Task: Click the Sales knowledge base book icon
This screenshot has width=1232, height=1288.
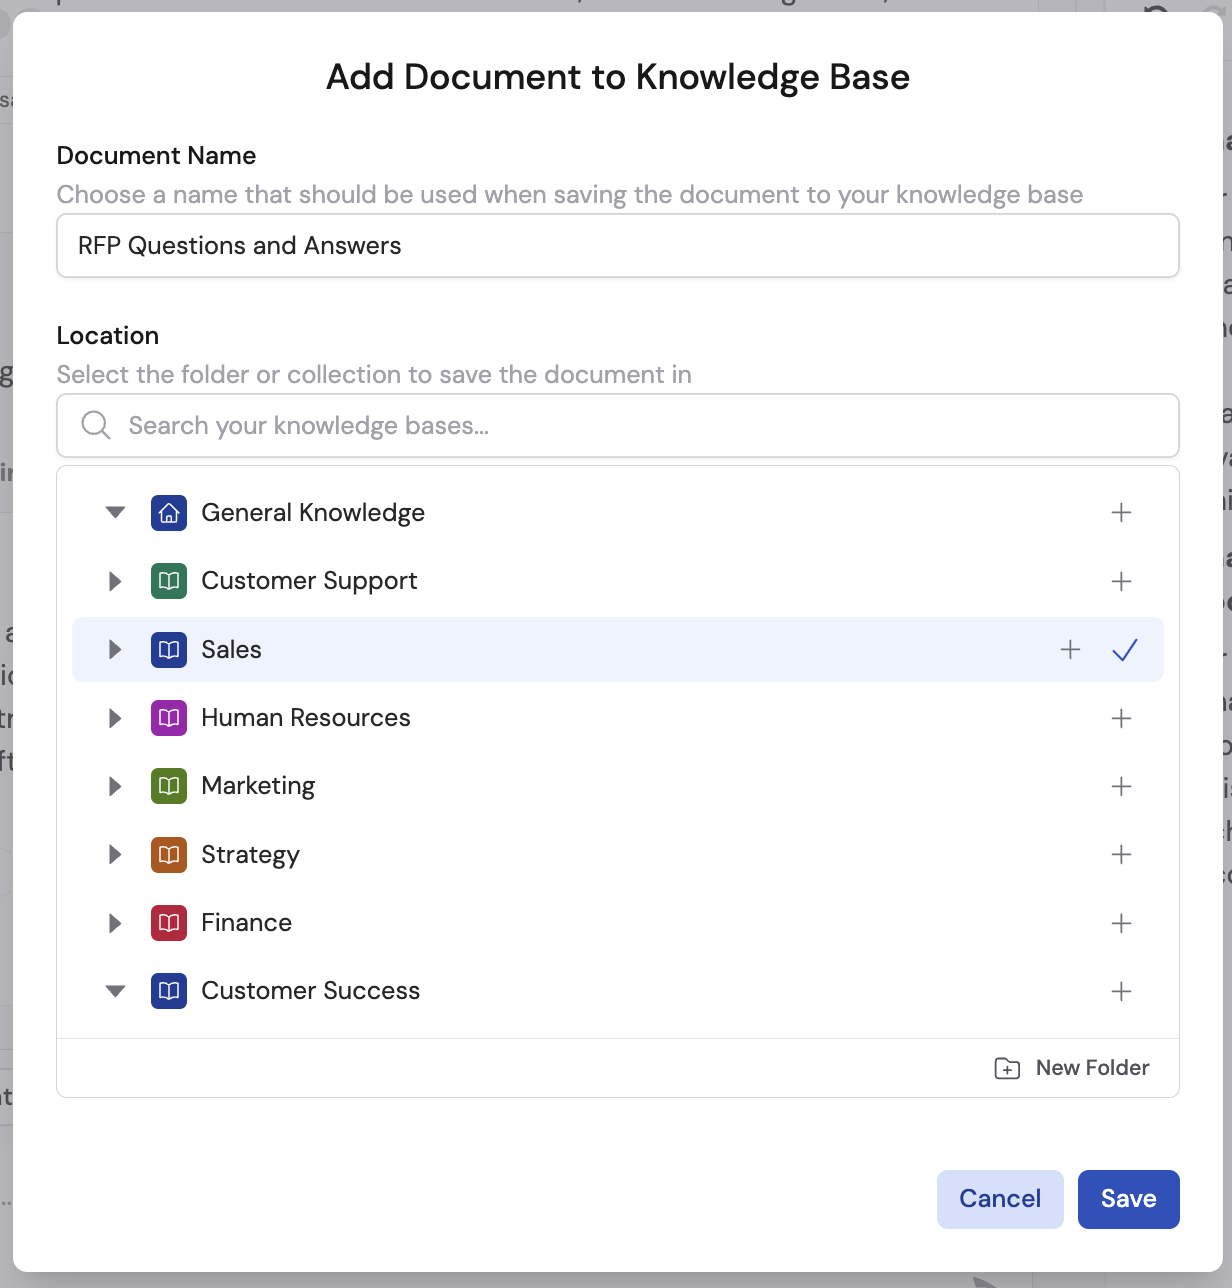Action: coord(169,649)
